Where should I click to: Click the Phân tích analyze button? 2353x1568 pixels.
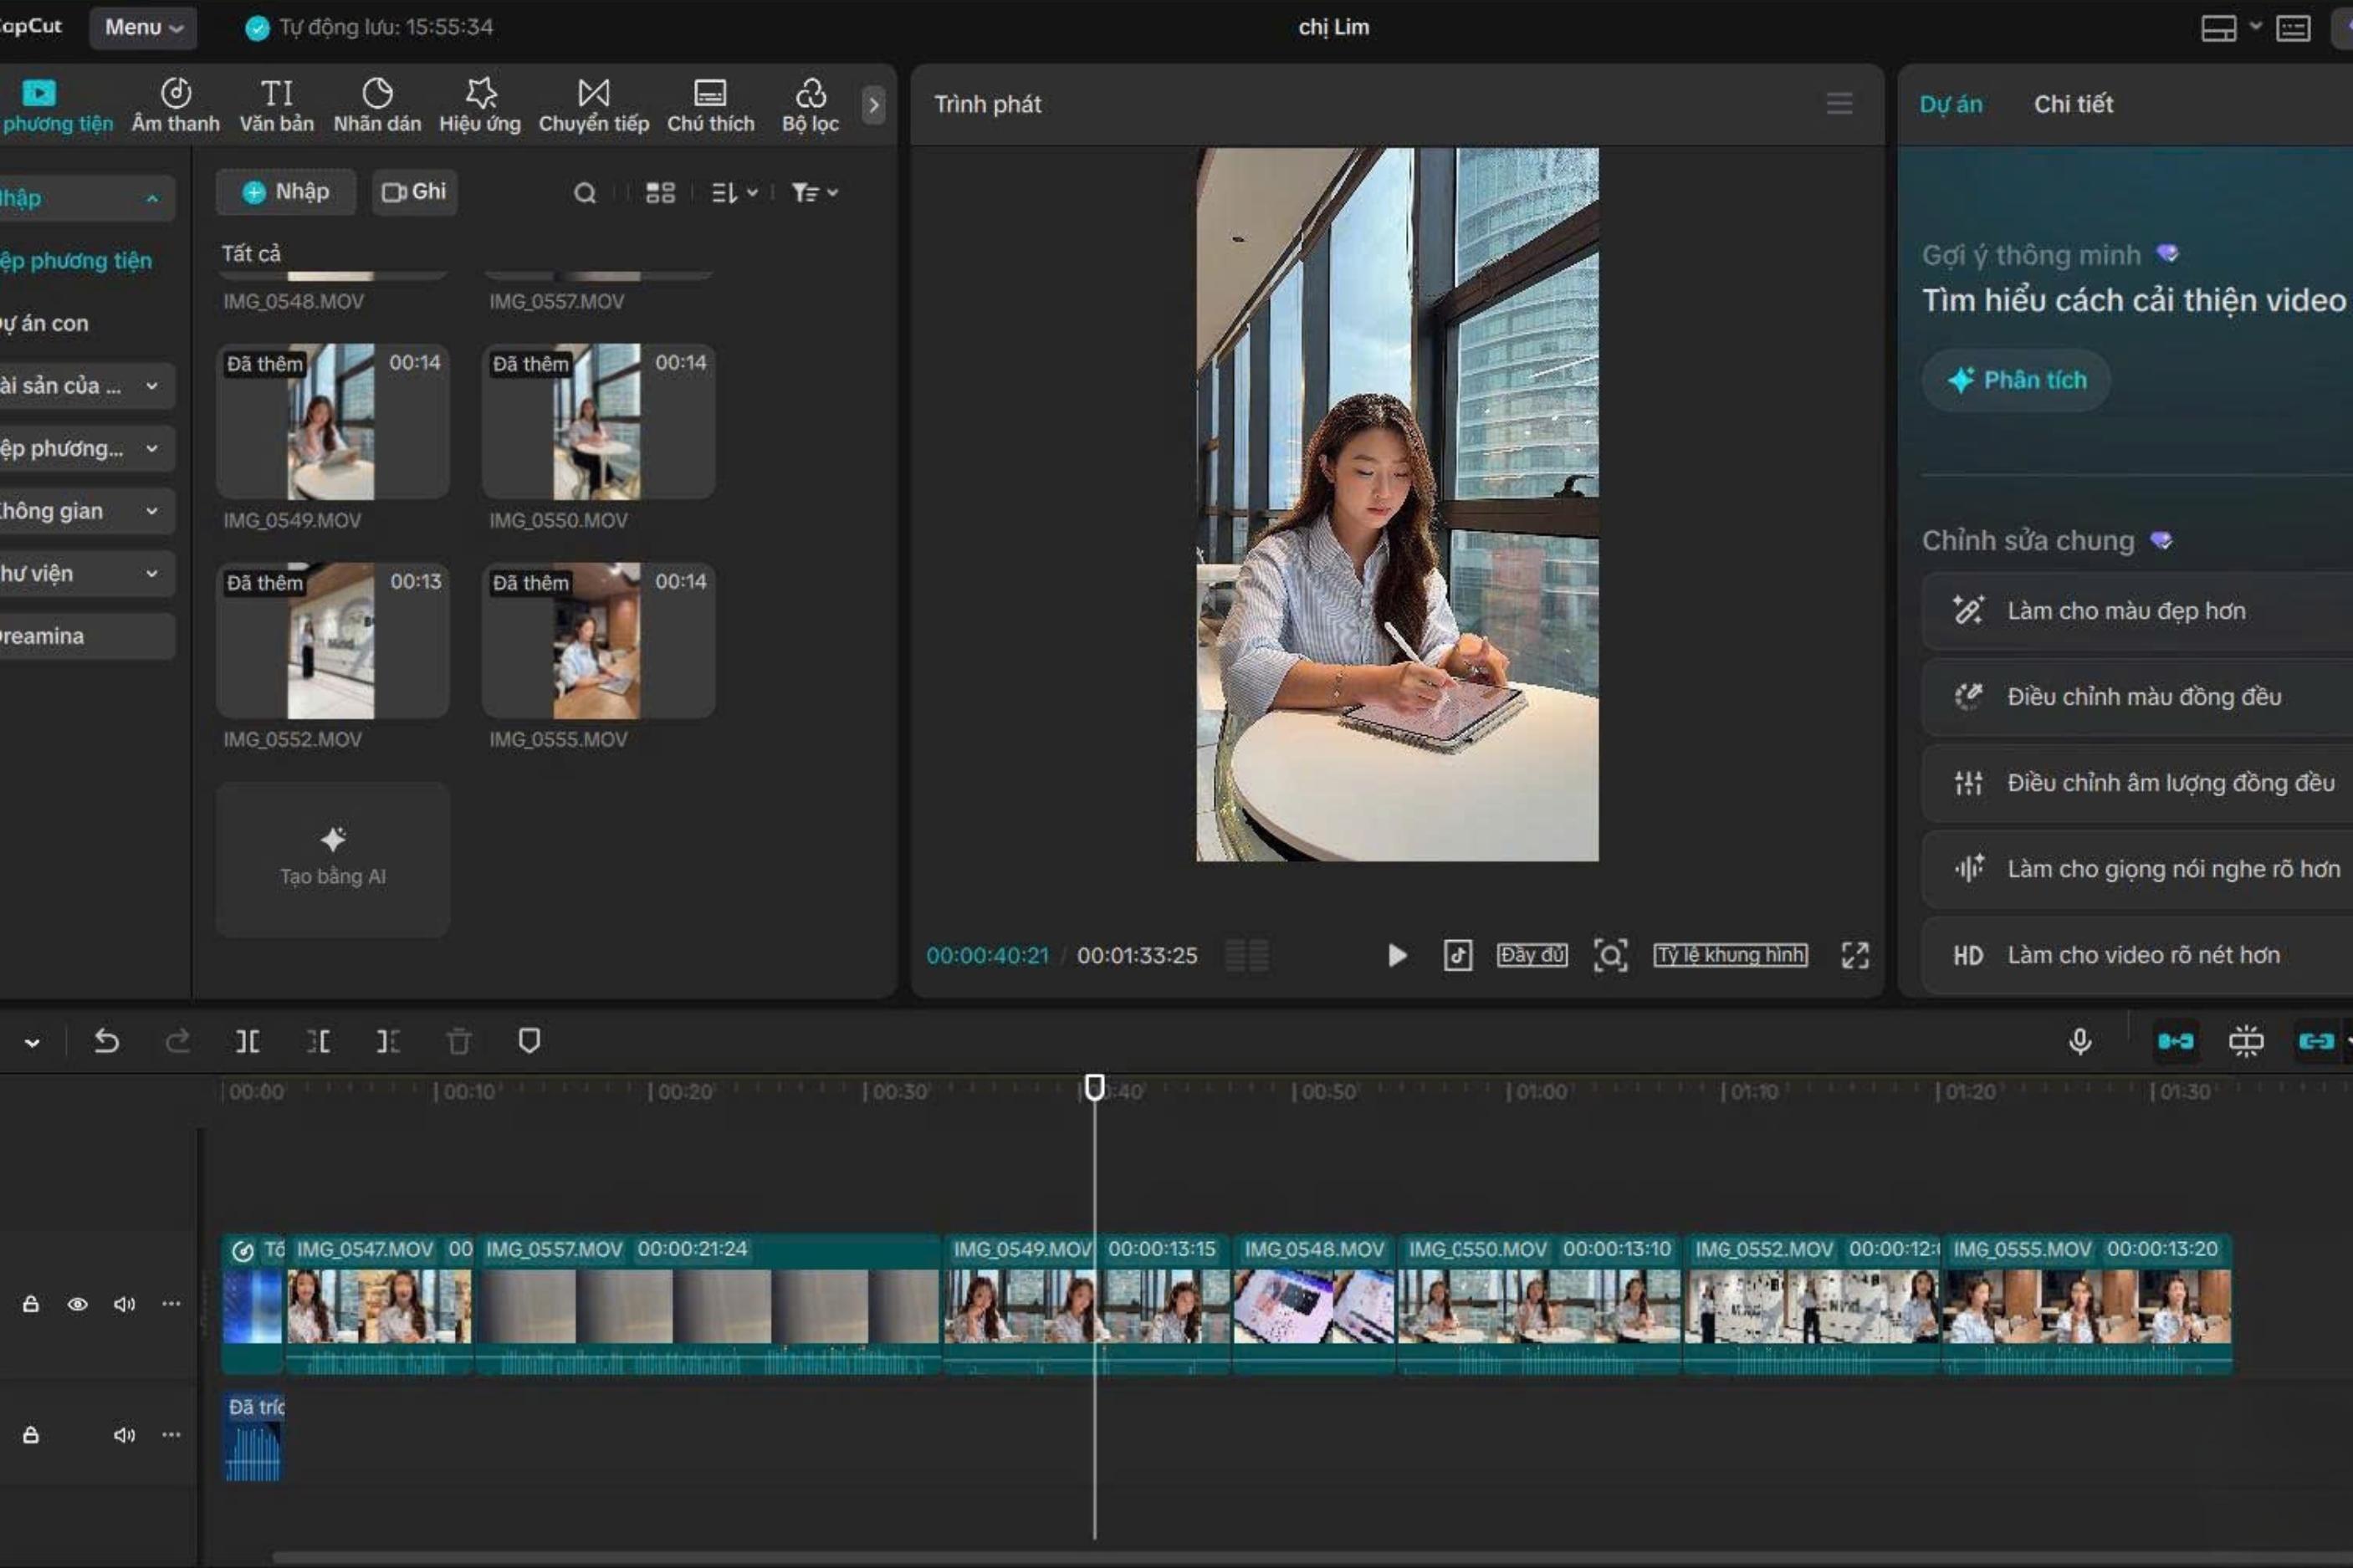click(2015, 380)
